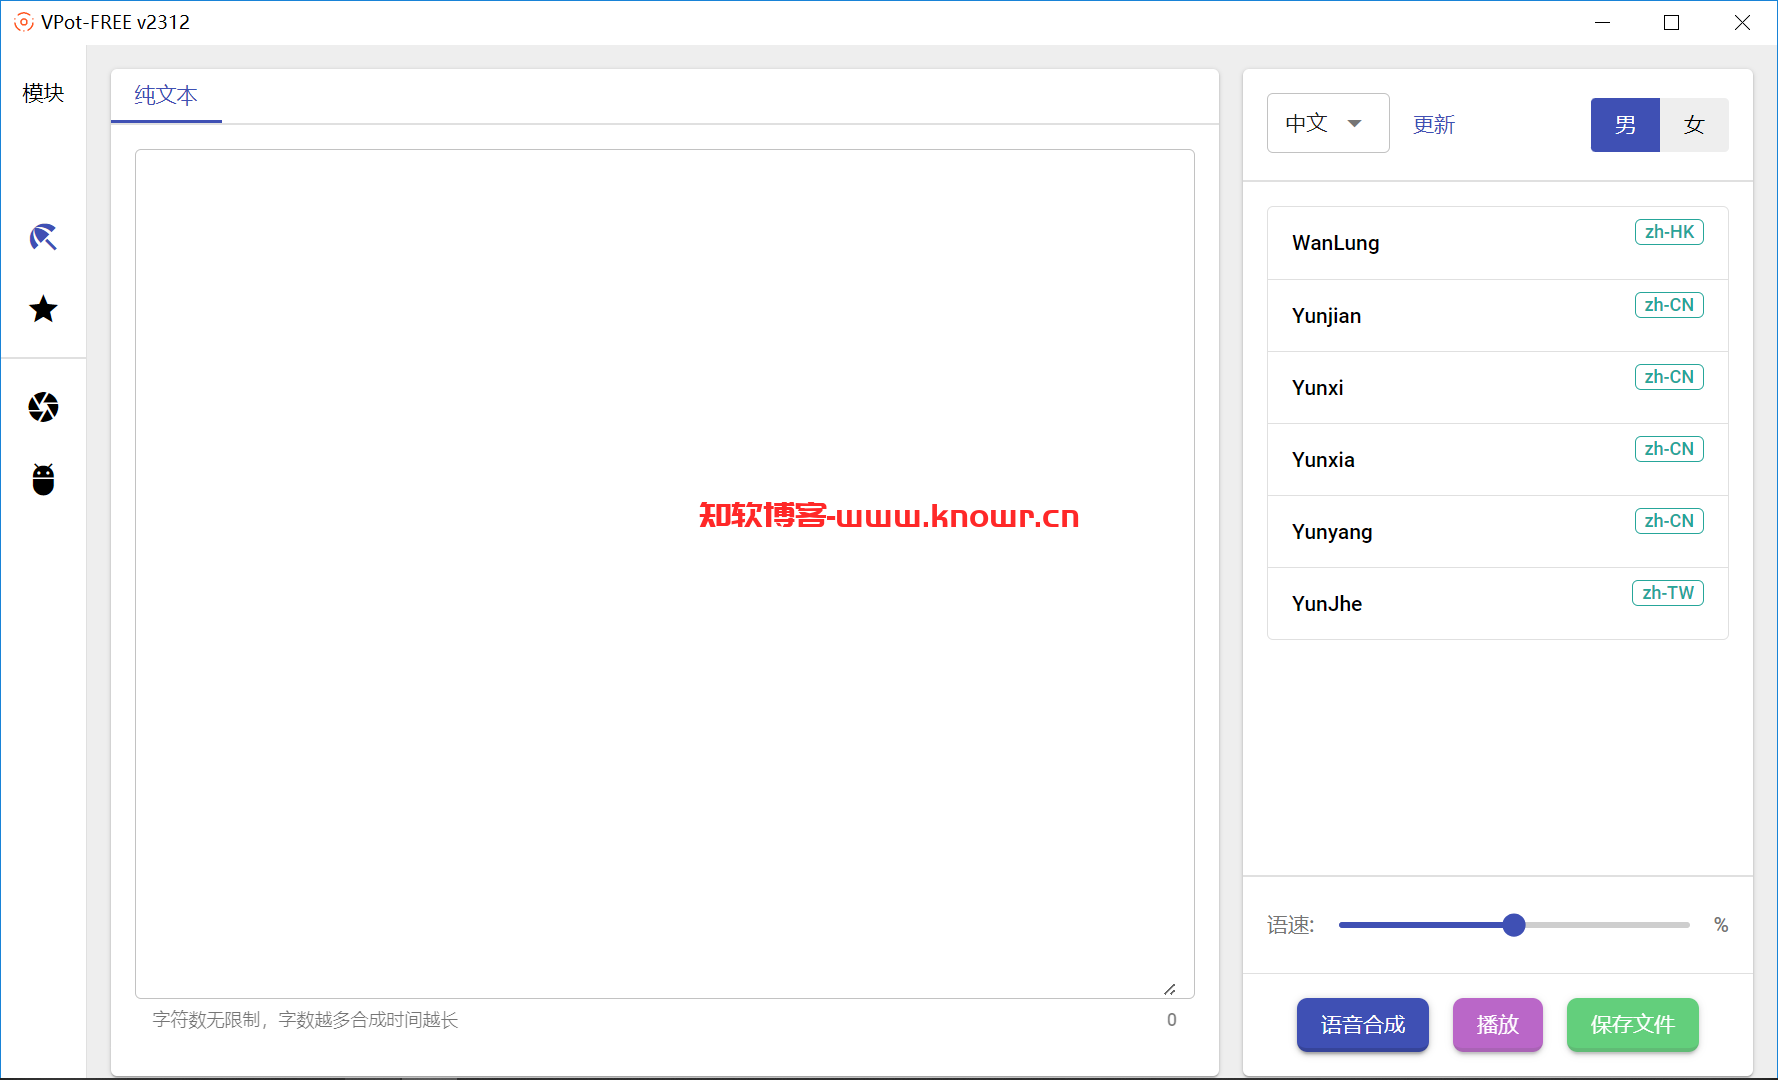
Task: Click the zh-TW tag on YunJhe
Action: 1668,593
